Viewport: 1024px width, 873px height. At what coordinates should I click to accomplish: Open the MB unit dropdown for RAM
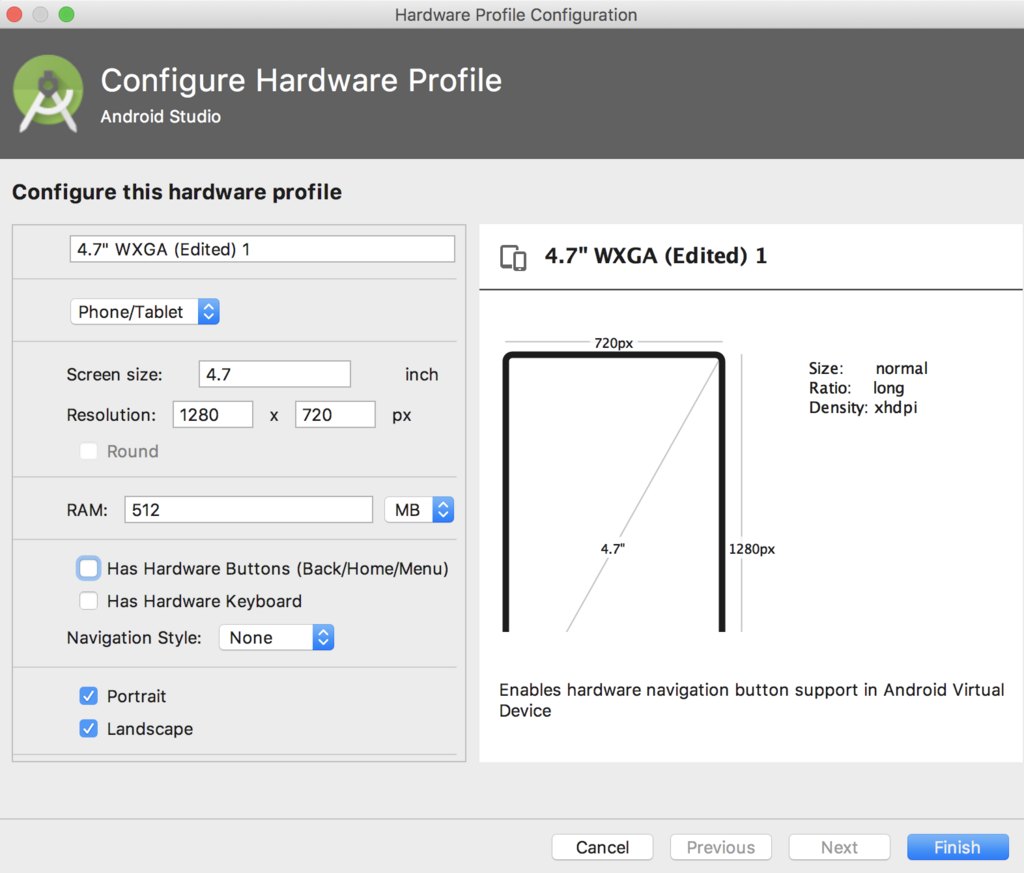click(419, 510)
